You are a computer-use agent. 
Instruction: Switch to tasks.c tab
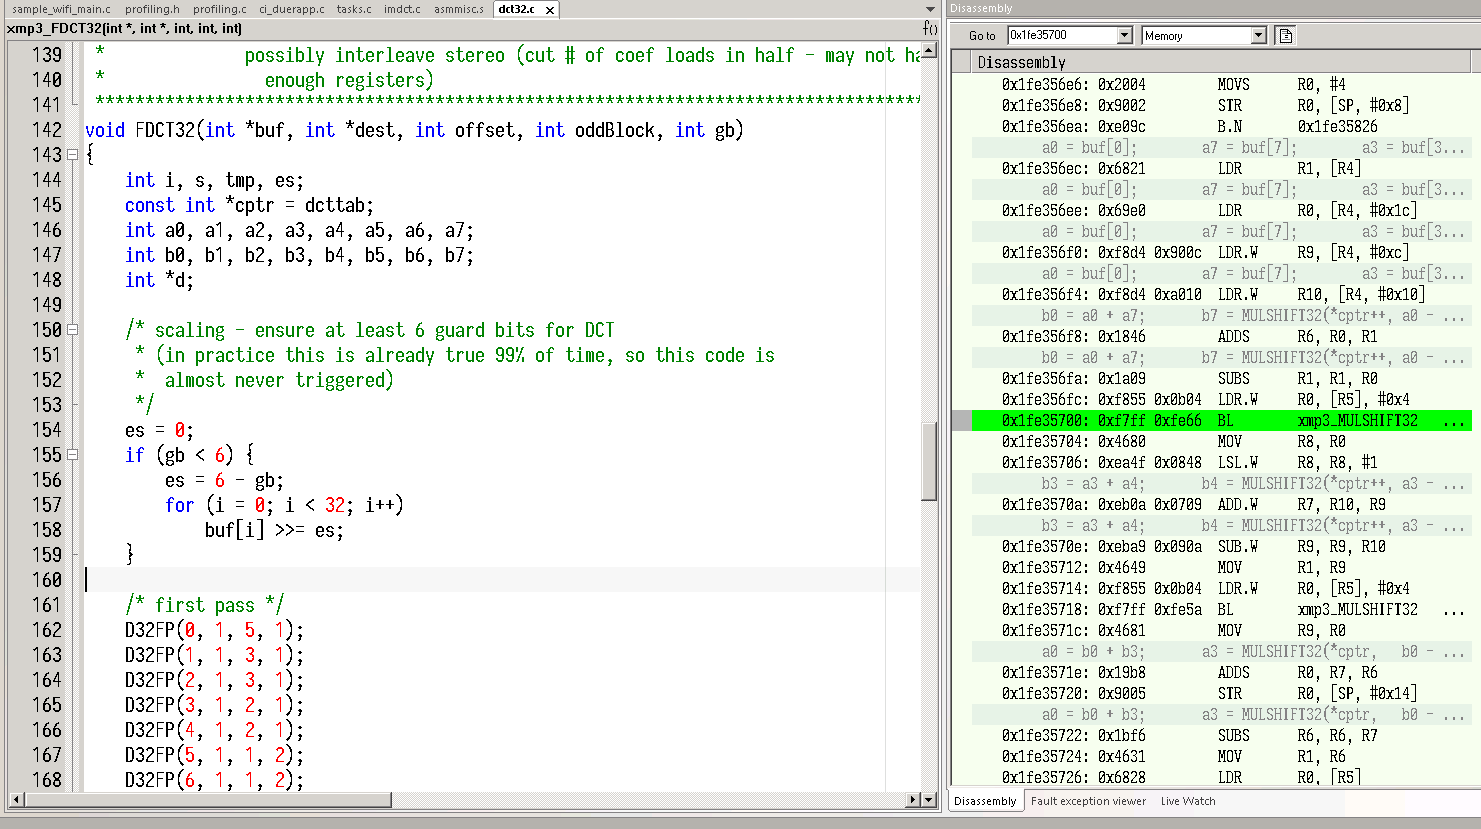point(354,9)
